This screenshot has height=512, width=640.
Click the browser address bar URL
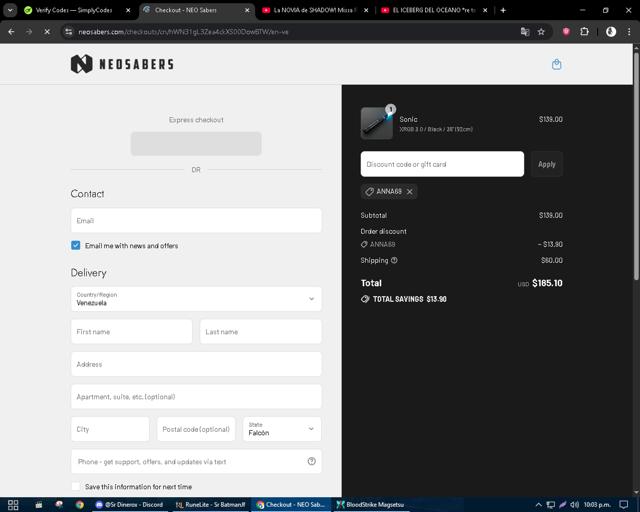pos(183,31)
